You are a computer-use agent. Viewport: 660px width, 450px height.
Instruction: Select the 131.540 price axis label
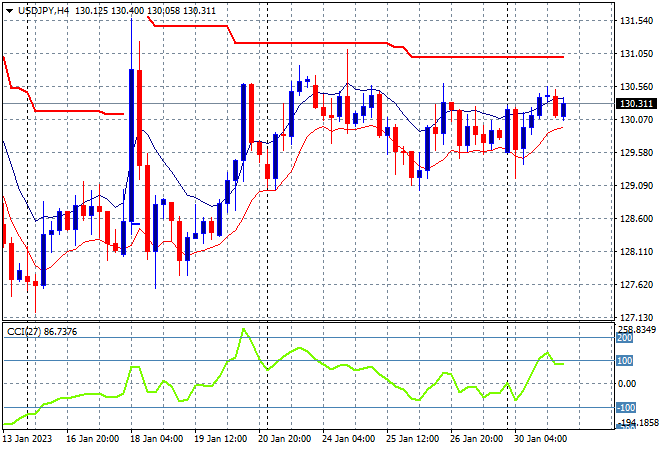[636, 21]
